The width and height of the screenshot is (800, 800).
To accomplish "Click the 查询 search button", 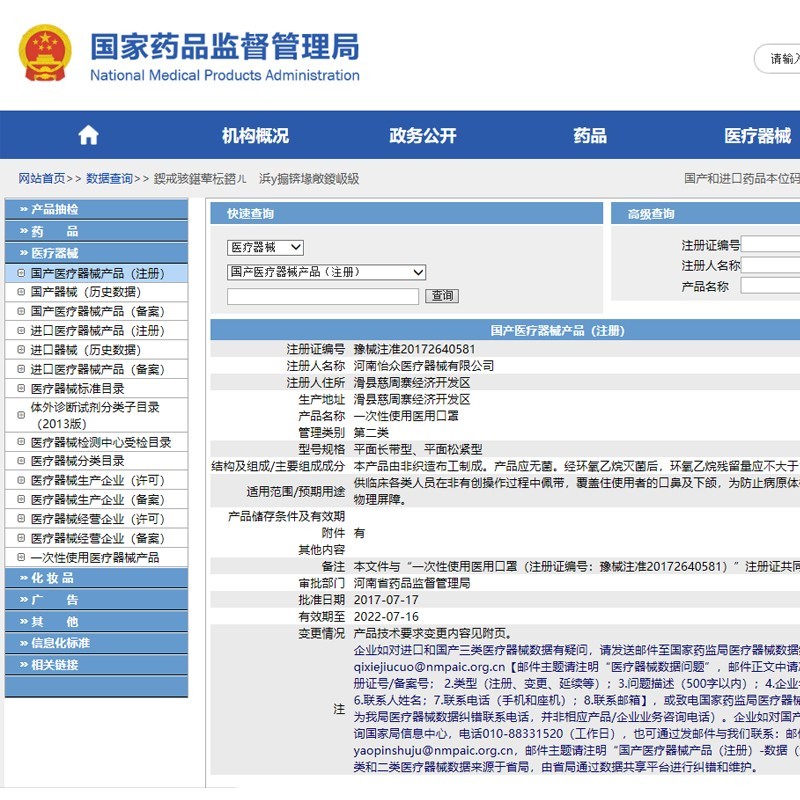I will [x=442, y=296].
